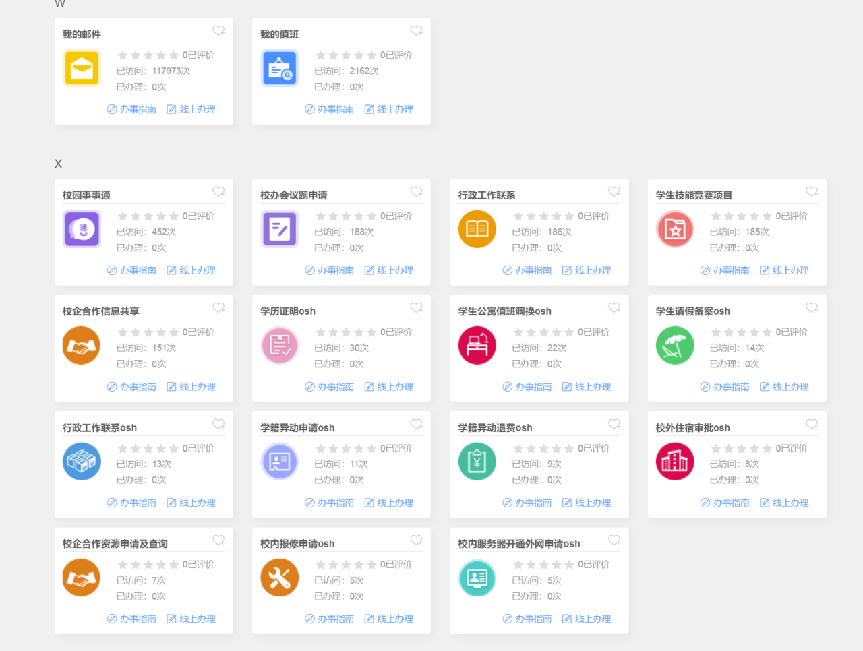Open 办事指南 on 校企合作资源申请及查询 card
The width and height of the screenshot is (863, 651).
131,619
